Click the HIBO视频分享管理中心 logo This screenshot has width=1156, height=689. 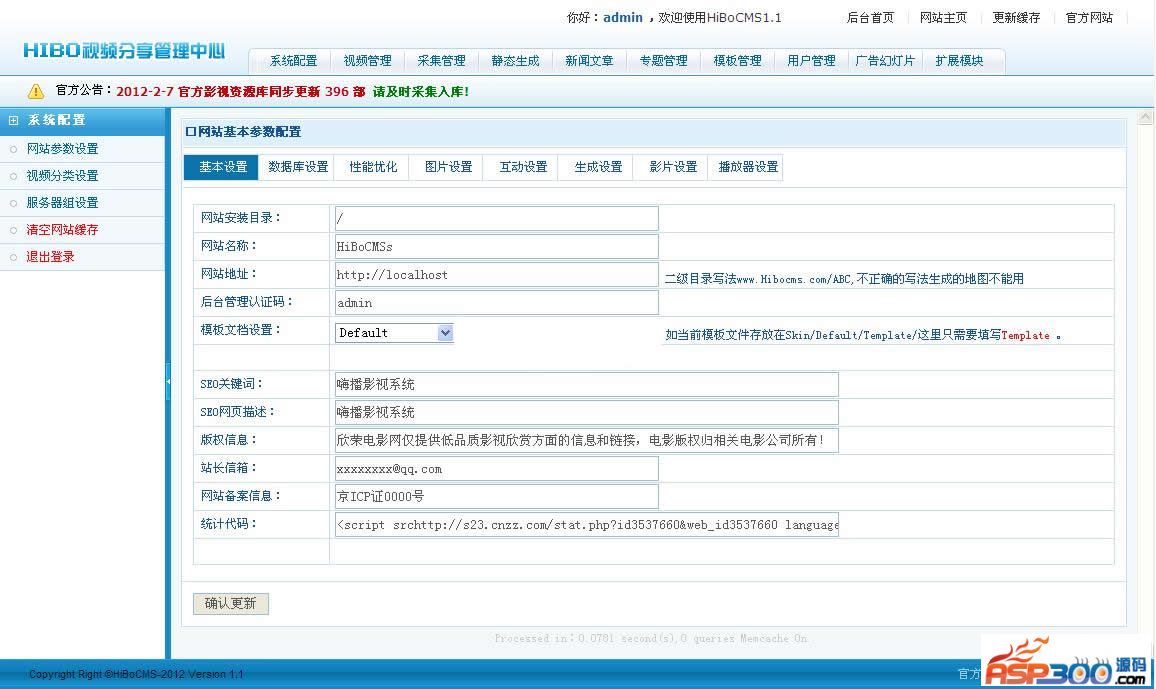click(124, 51)
